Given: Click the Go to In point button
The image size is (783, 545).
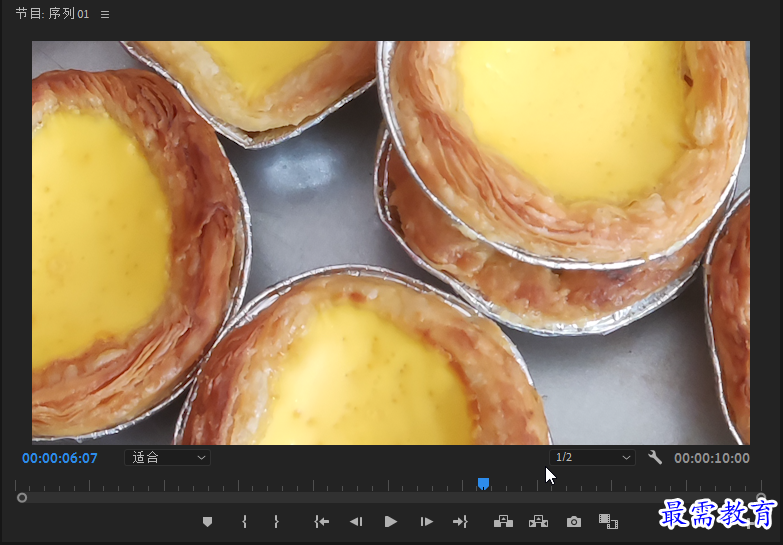Looking at the screenshot, I should tap(322, 522).
